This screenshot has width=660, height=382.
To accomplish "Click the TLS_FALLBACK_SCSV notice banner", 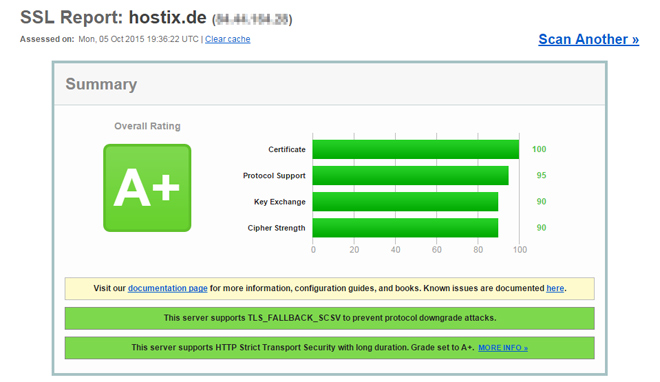I will pyautogui.click(x=330, y=318).
